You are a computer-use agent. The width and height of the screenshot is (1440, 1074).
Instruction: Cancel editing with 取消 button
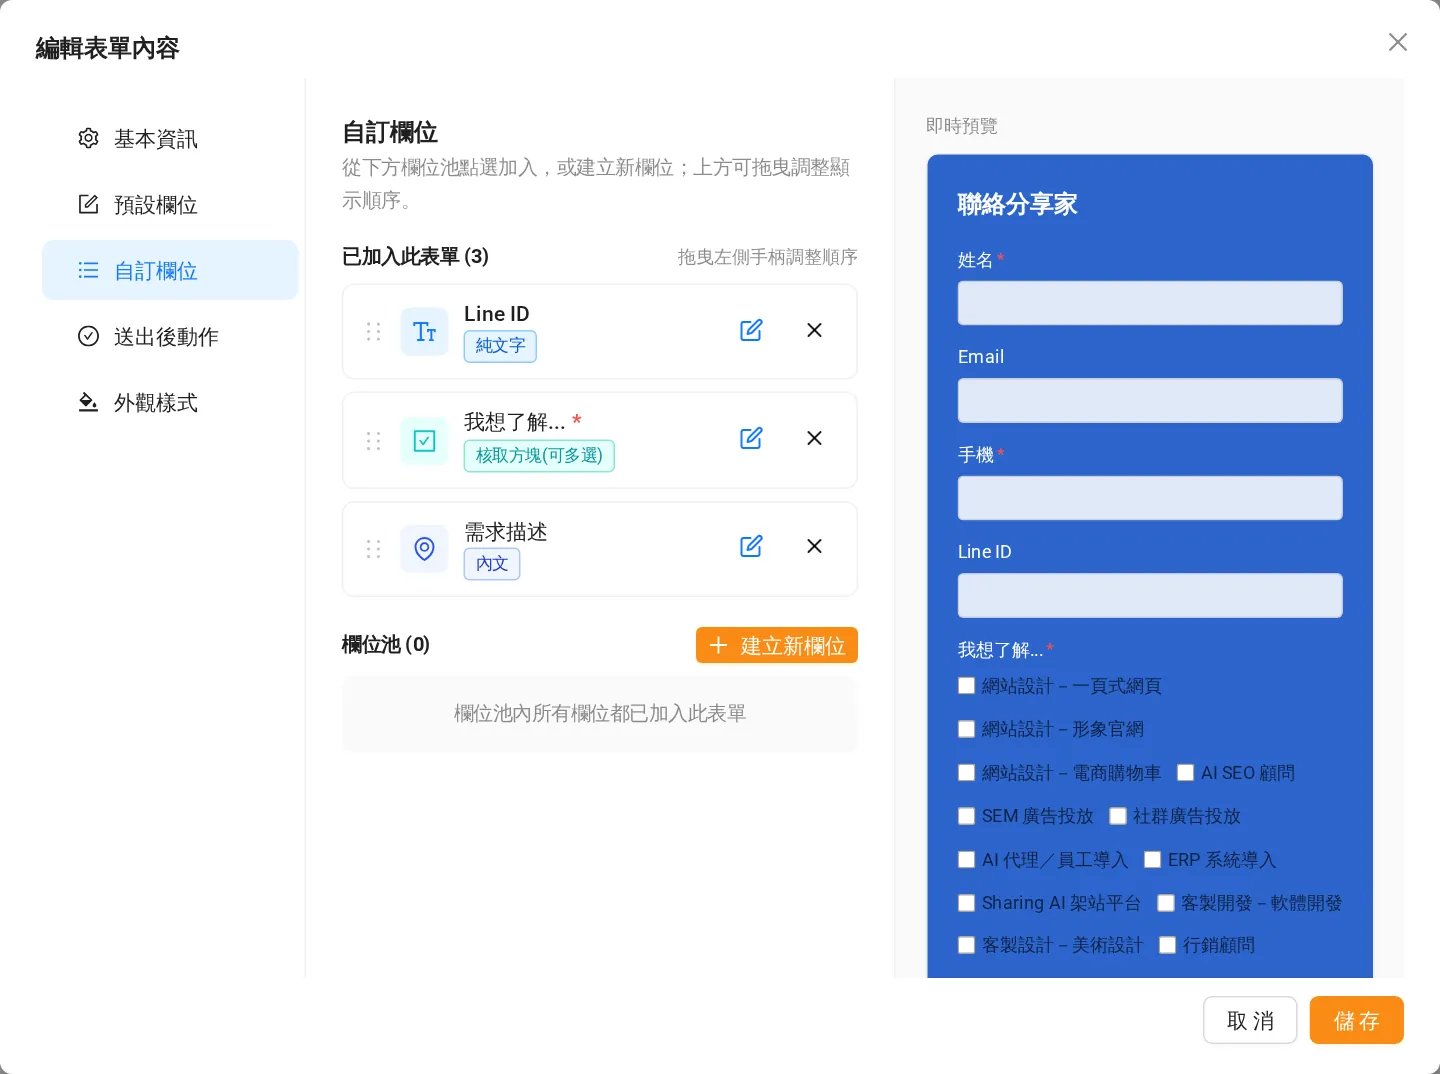1250,1020
